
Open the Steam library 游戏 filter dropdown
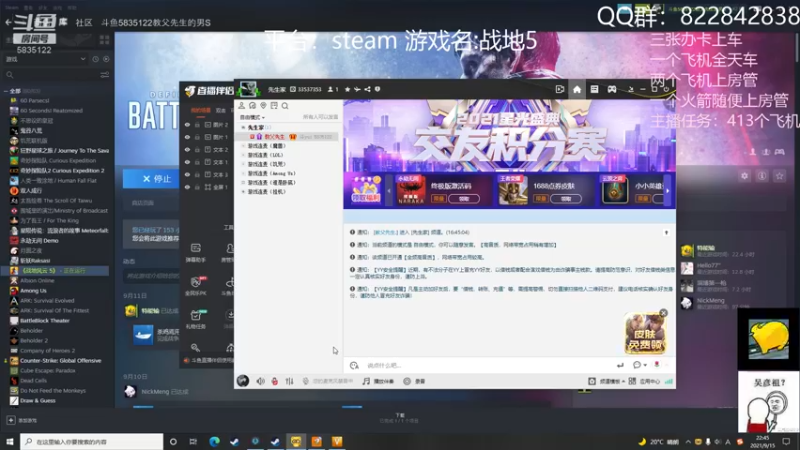45,59
